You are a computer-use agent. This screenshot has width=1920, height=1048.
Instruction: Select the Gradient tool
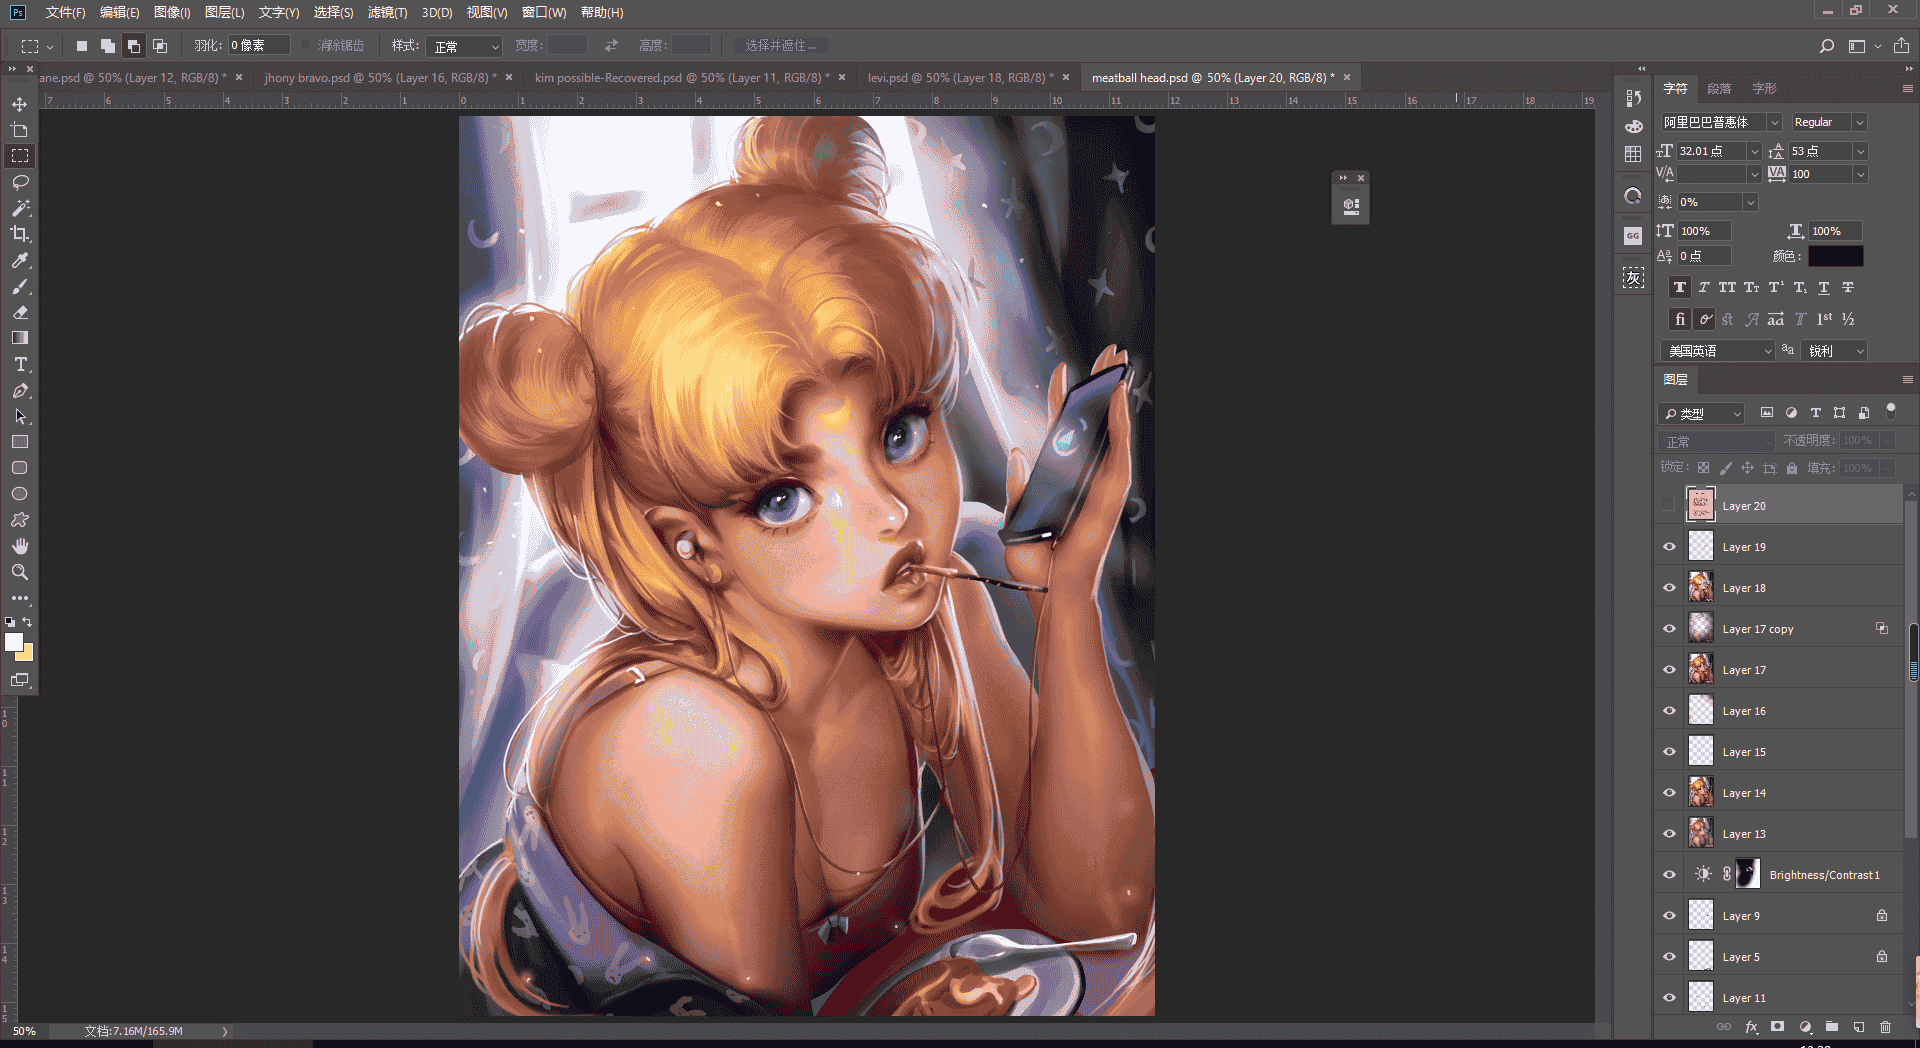click(20, 338)
